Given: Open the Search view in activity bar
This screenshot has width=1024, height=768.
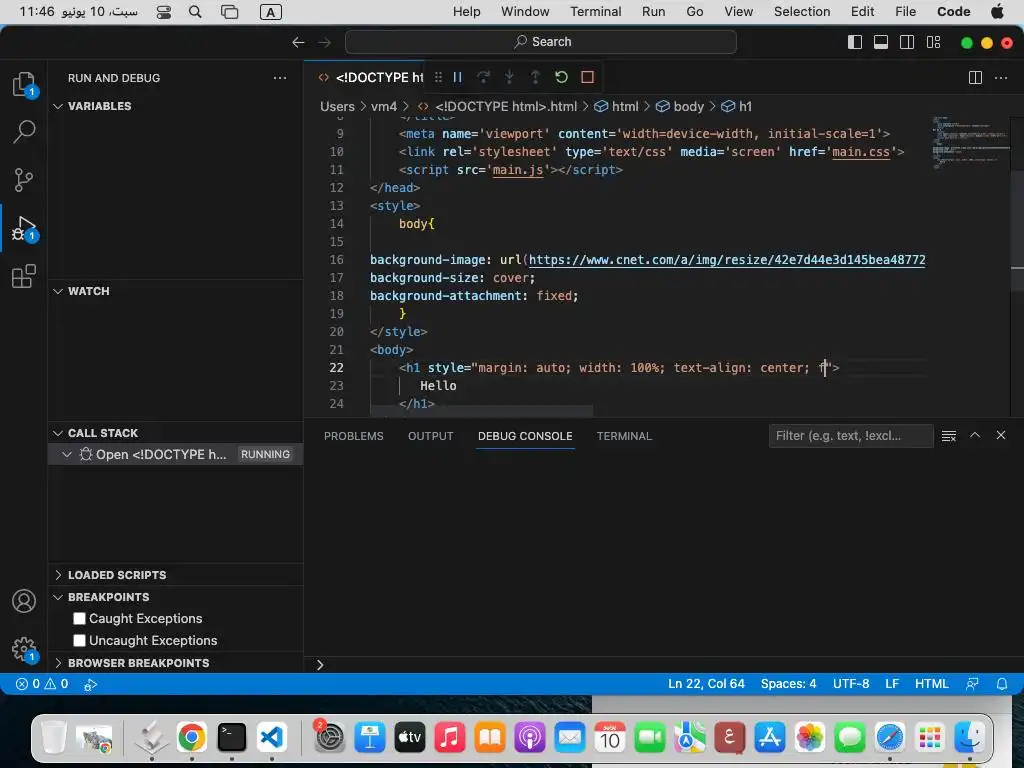Looking at the screenshot, I should click(24, 132).
